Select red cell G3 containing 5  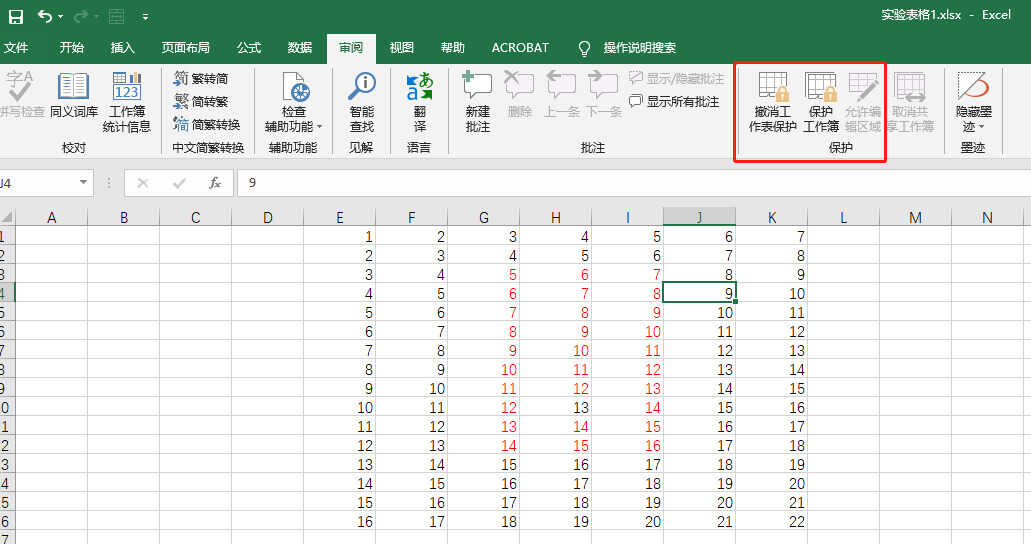point(483,274)
